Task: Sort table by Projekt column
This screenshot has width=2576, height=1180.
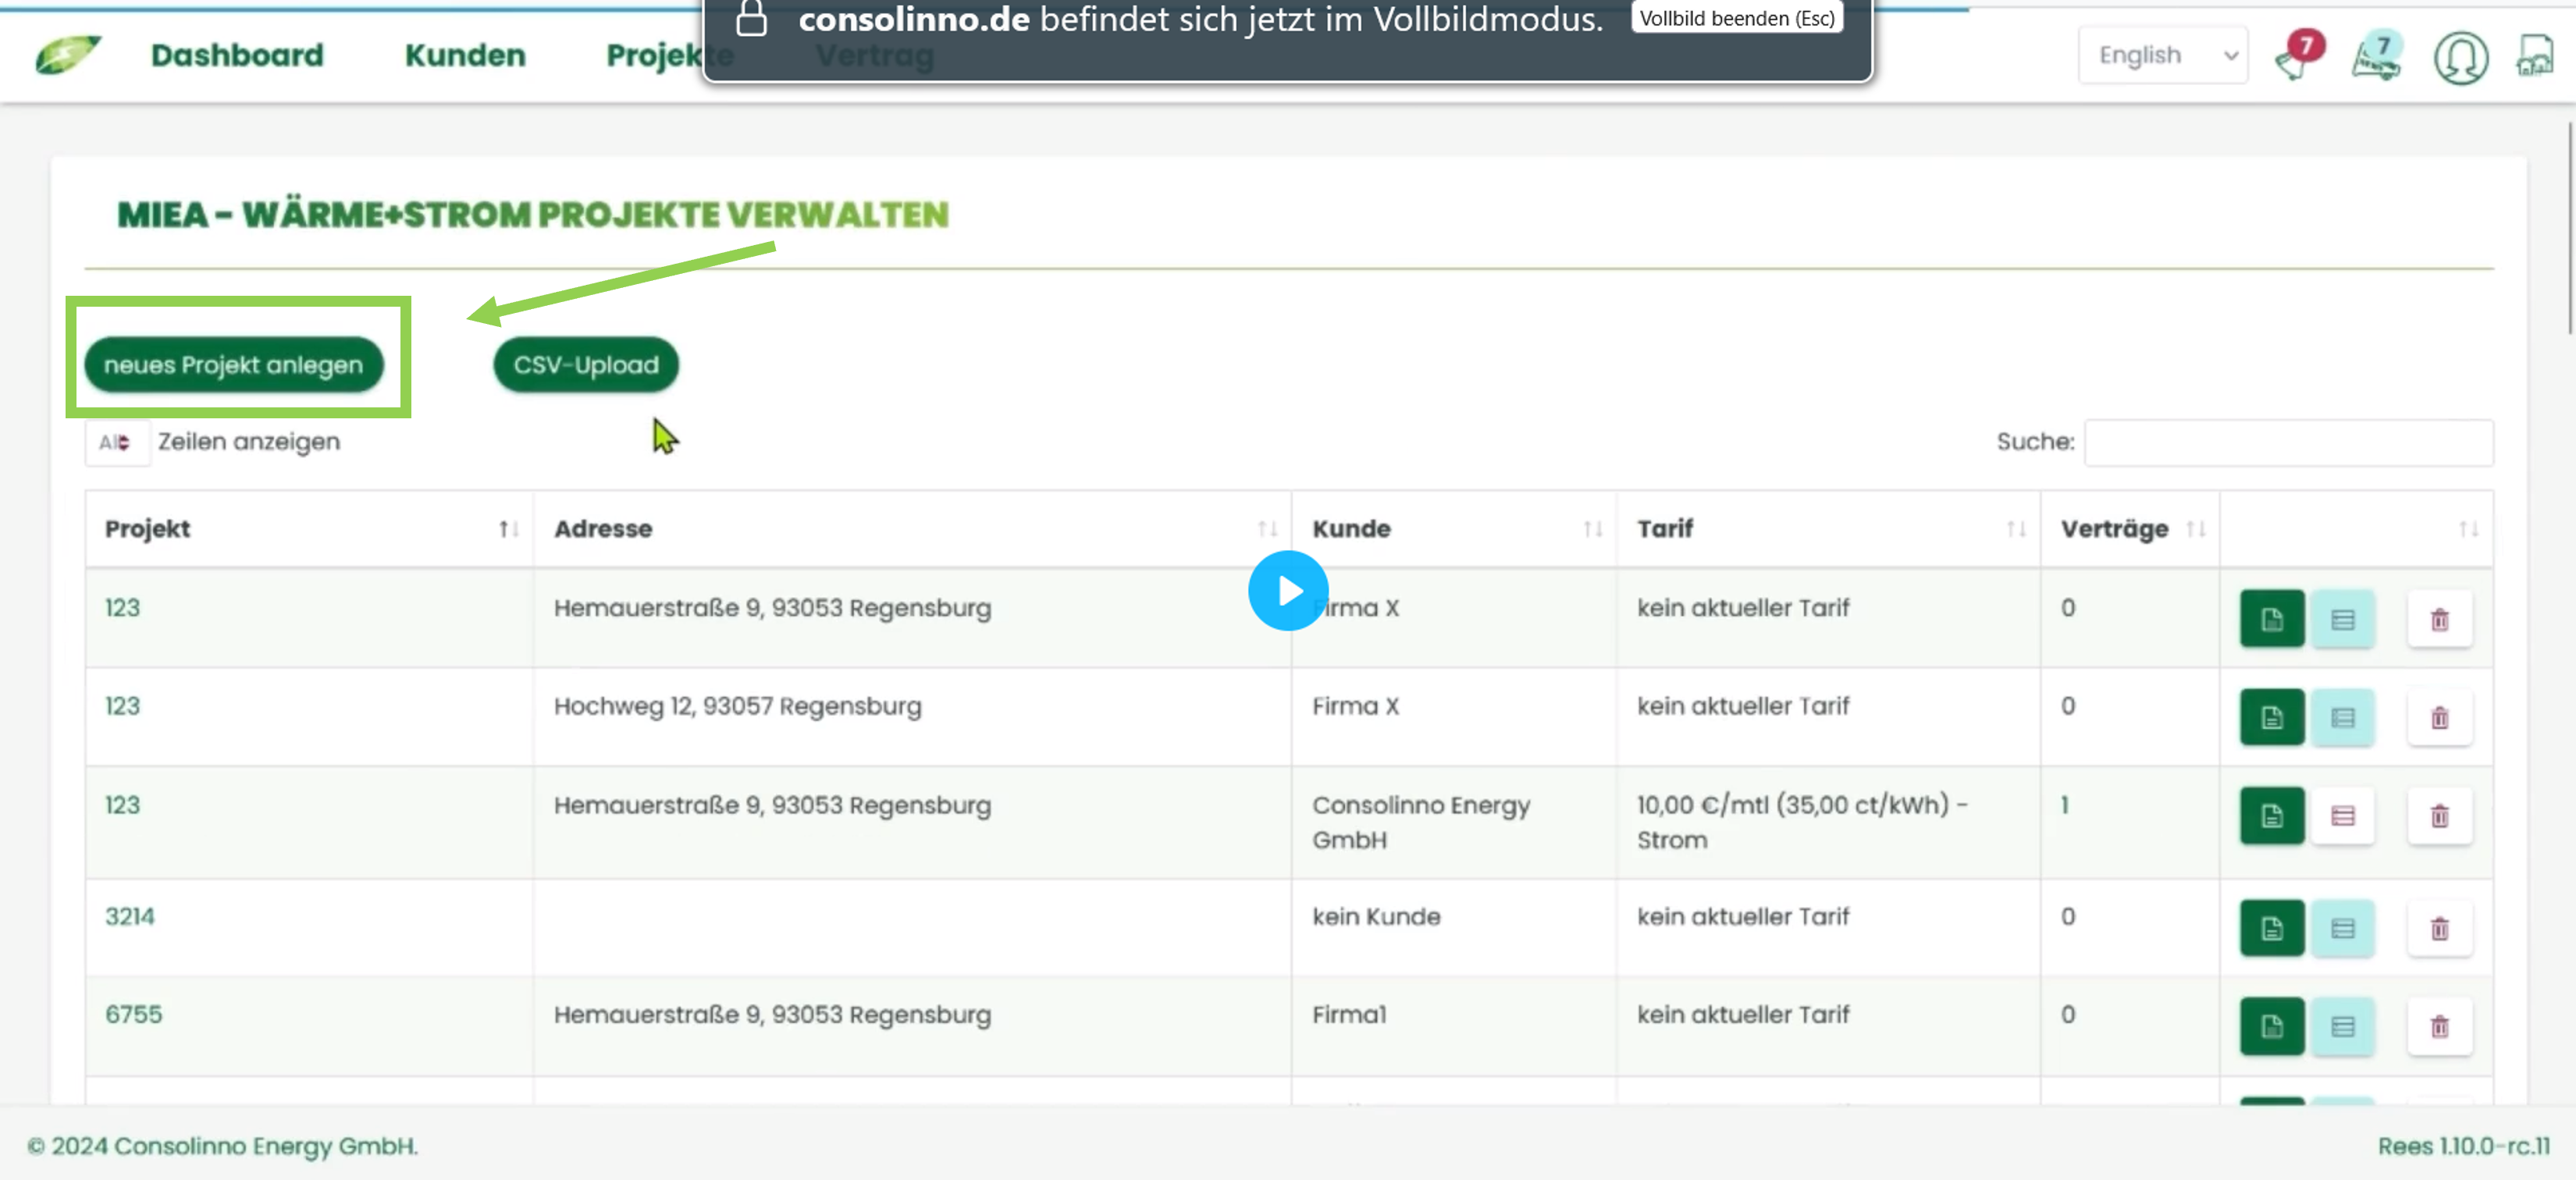Action: (309, 529)
